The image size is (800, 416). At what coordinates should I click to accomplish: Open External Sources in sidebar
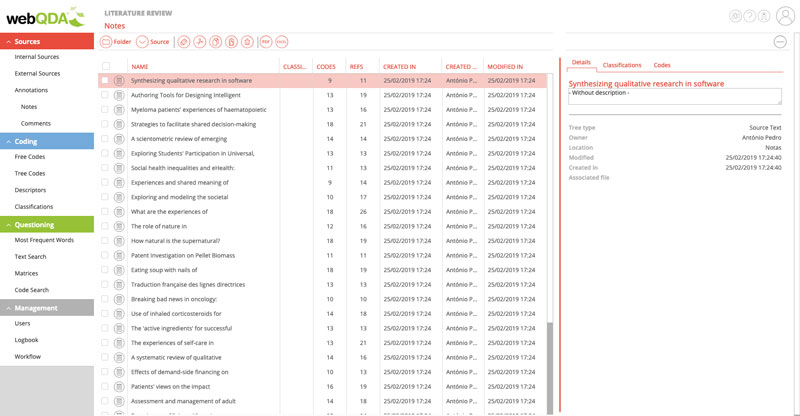pos(37,74)
